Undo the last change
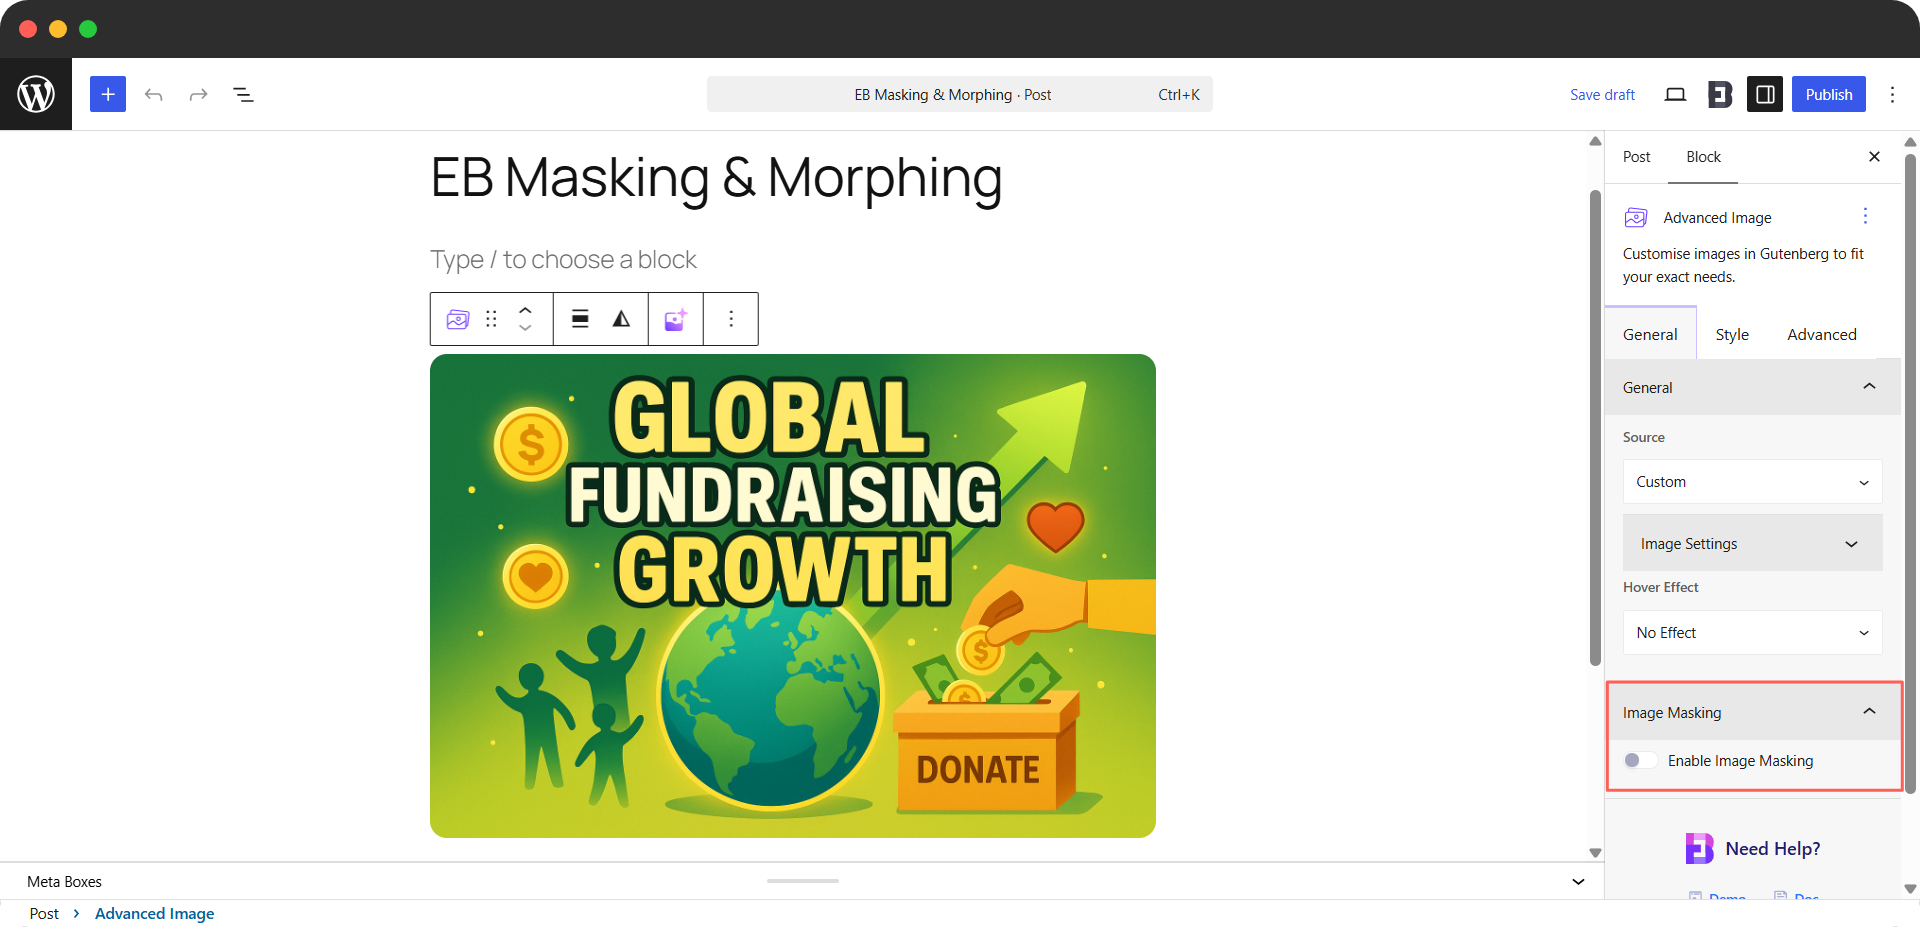Image resolution: width=1920 pixels, height=927 pixels. click(153, 94)
